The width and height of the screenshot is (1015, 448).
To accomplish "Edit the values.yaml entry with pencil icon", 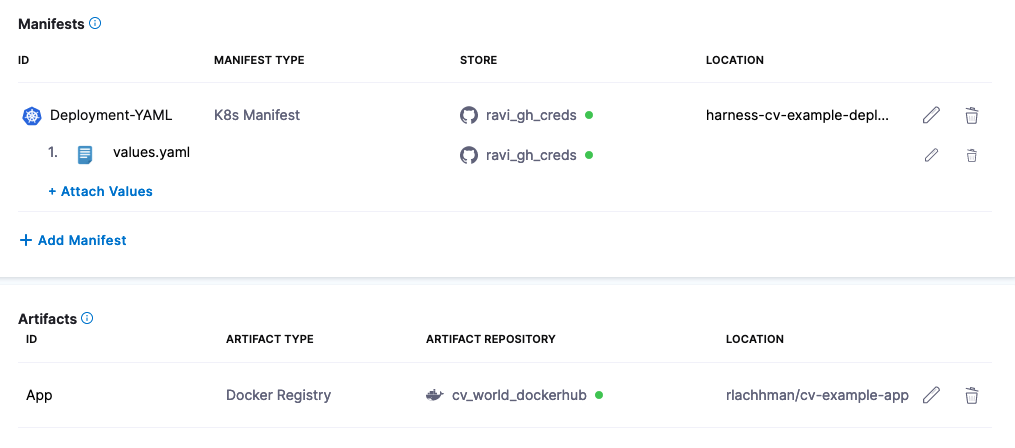I will click(931, 155).
